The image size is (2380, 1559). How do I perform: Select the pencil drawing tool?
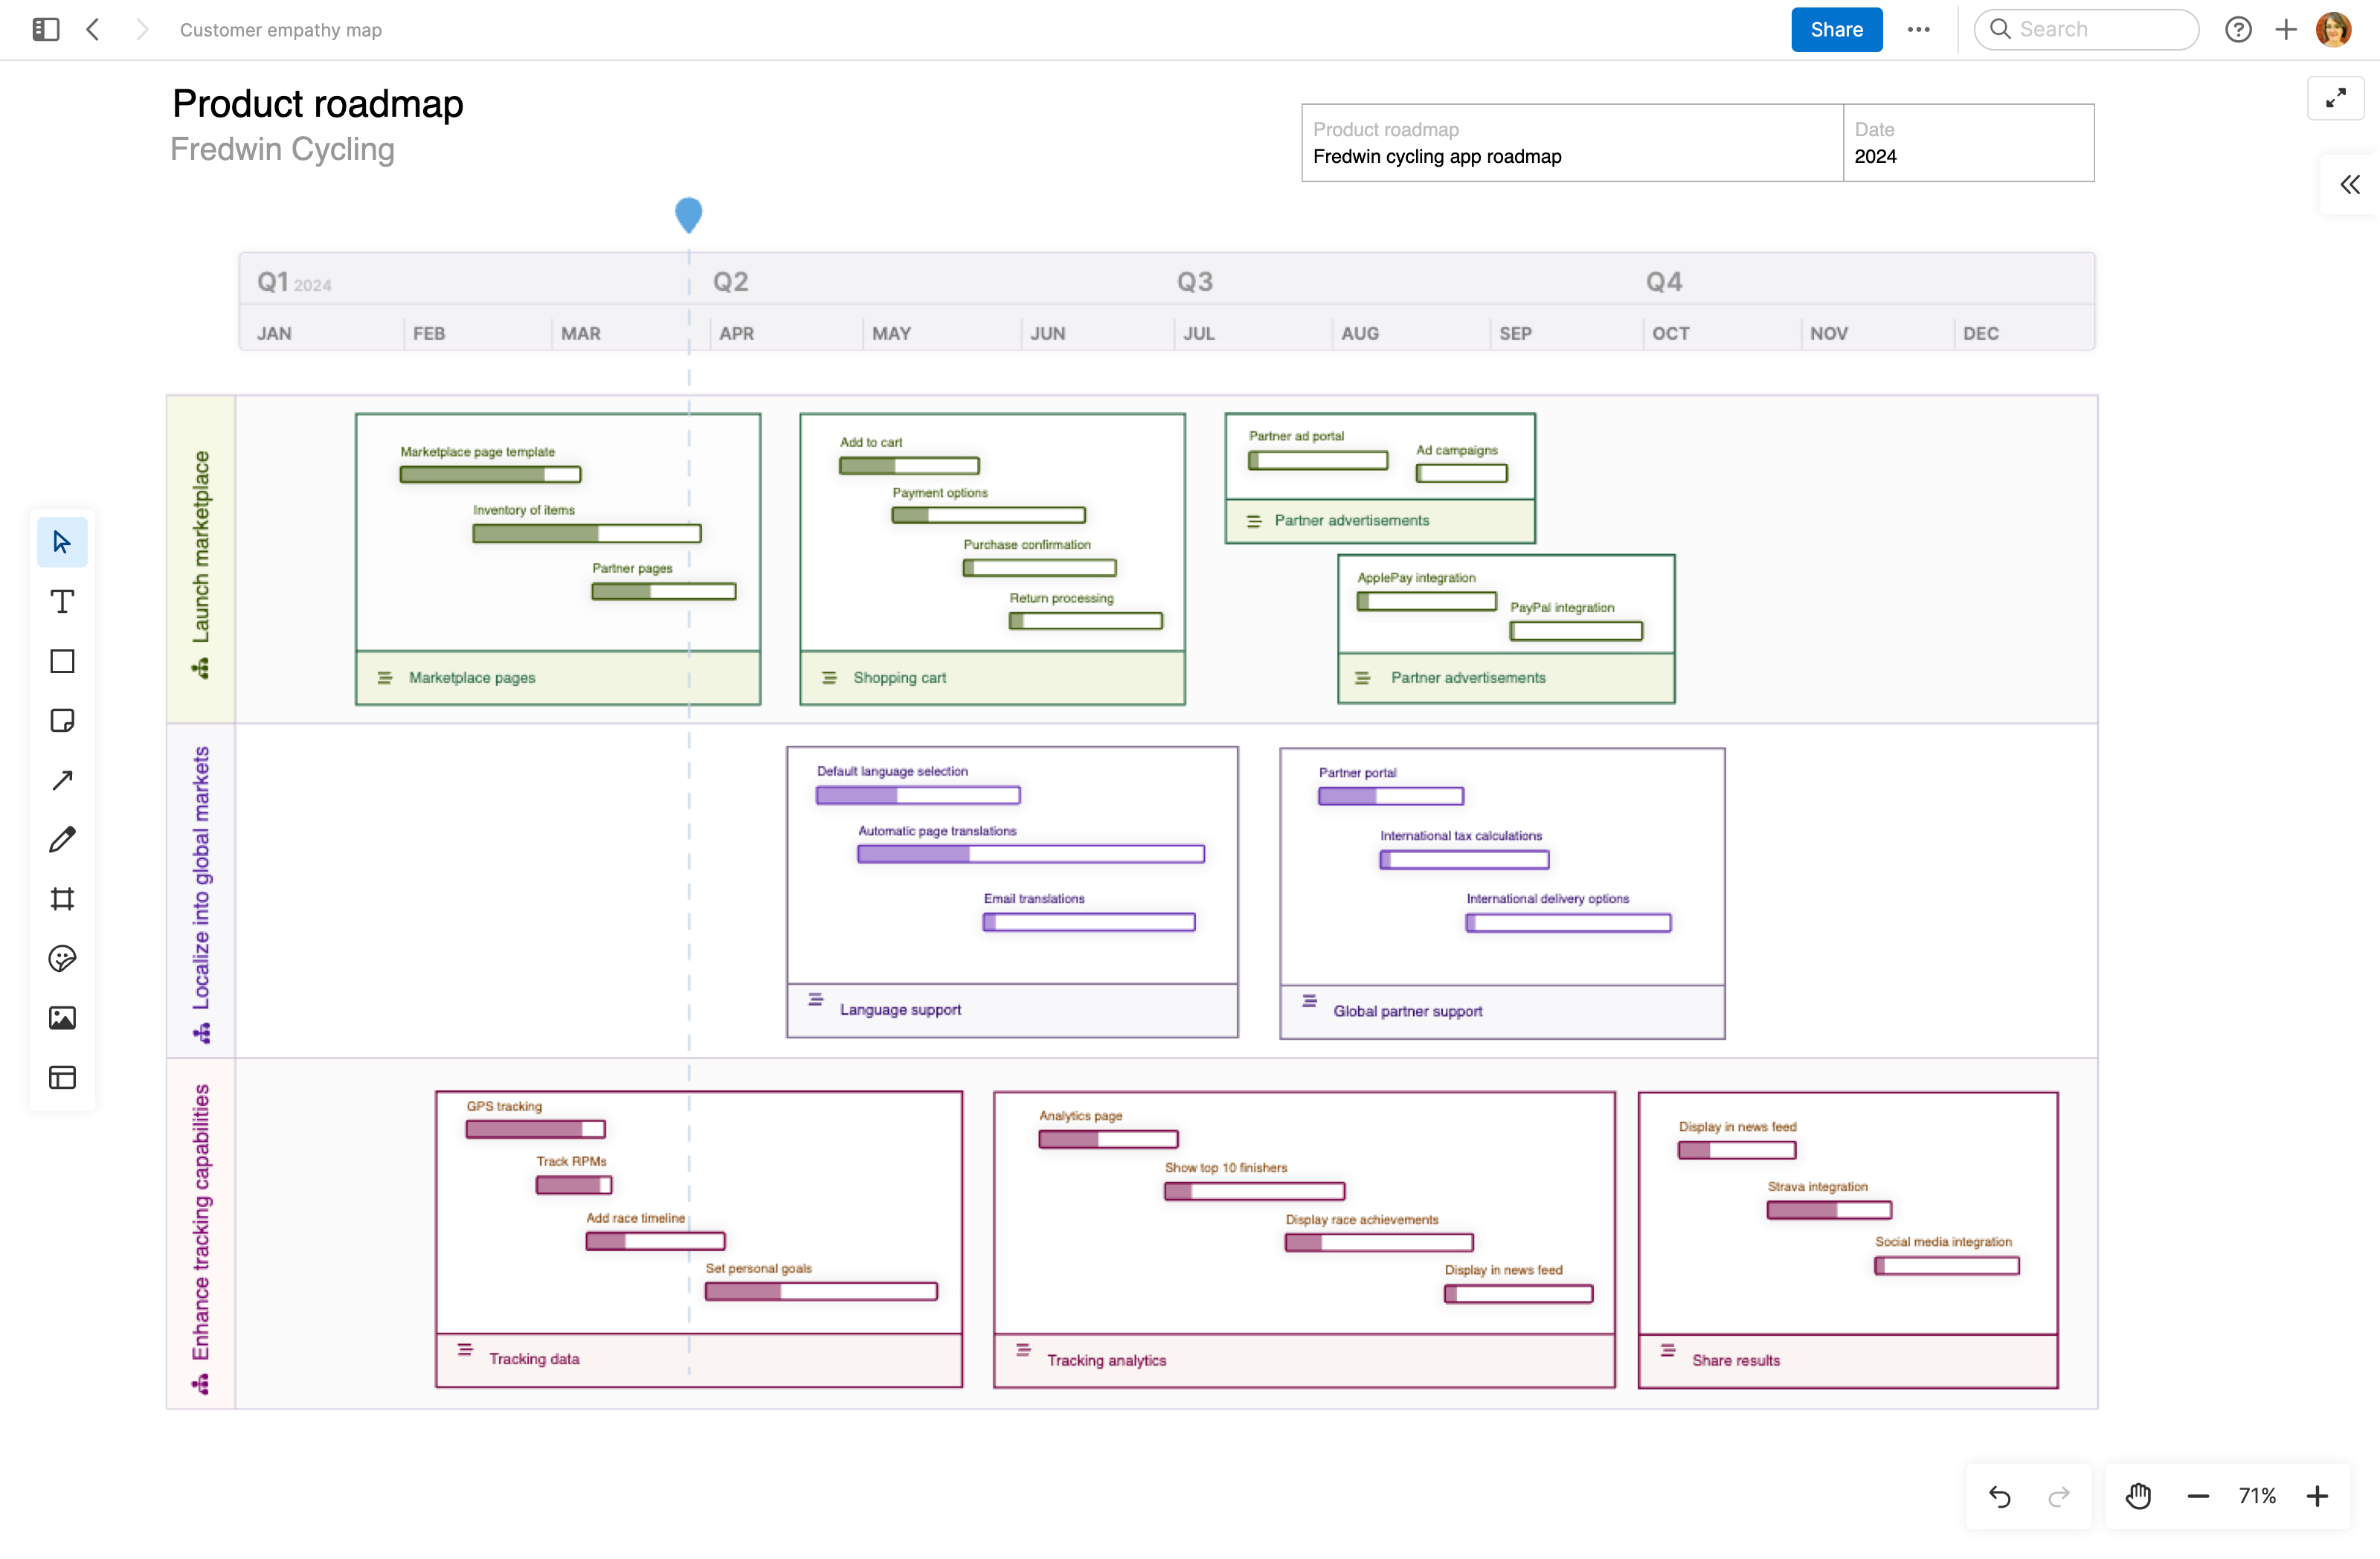pyautogui.click(x=62, y=839)
